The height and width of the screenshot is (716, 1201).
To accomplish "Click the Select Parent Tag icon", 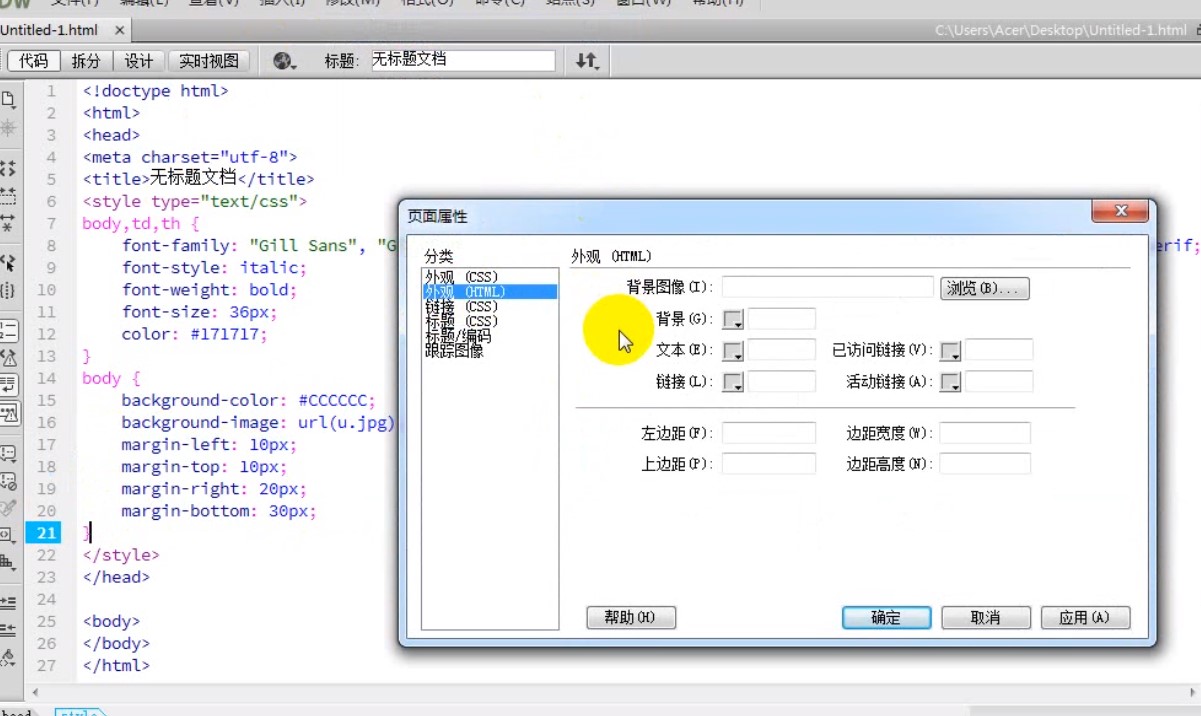I will tap(8, 263).
